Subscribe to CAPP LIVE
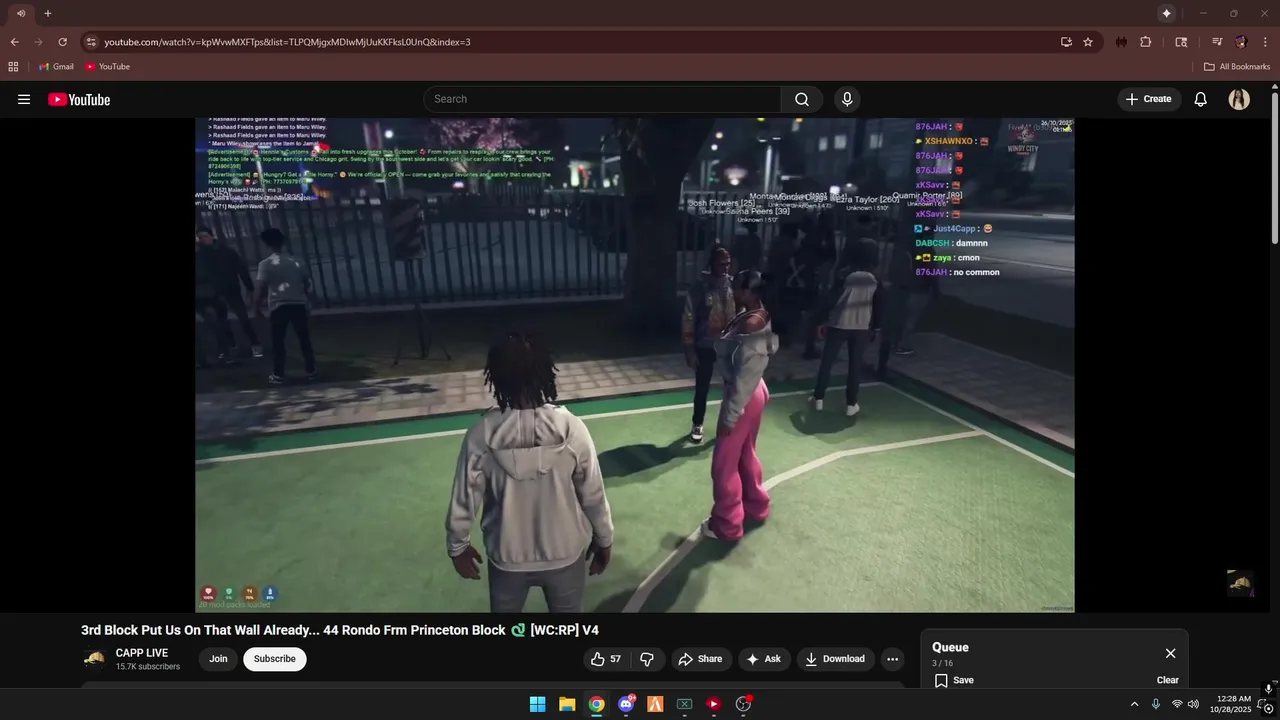The height and width of the screenshot is (720, 1280). click(274, 659)
